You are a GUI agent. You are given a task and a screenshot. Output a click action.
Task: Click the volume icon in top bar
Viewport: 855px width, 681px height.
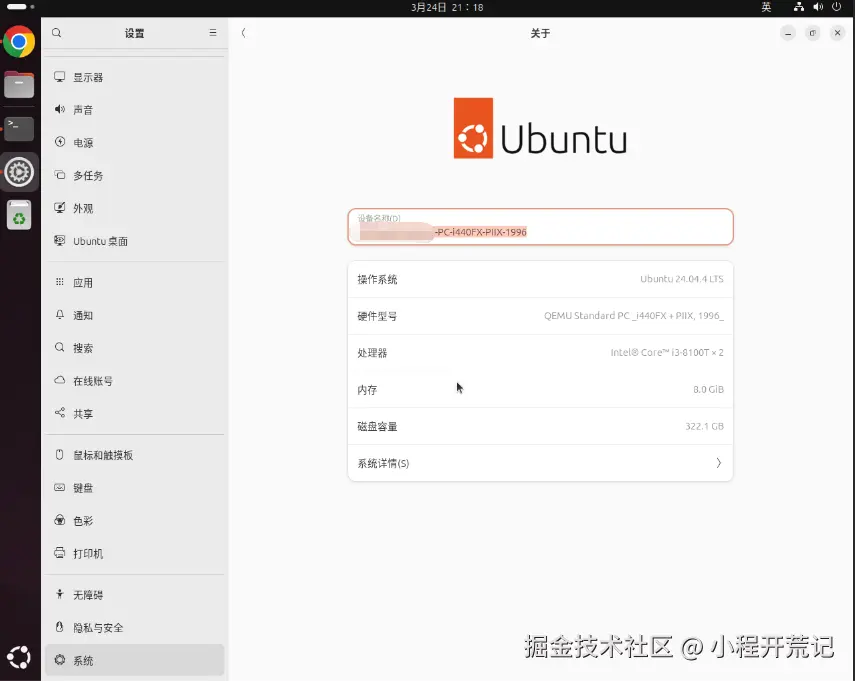pos(818,7)
